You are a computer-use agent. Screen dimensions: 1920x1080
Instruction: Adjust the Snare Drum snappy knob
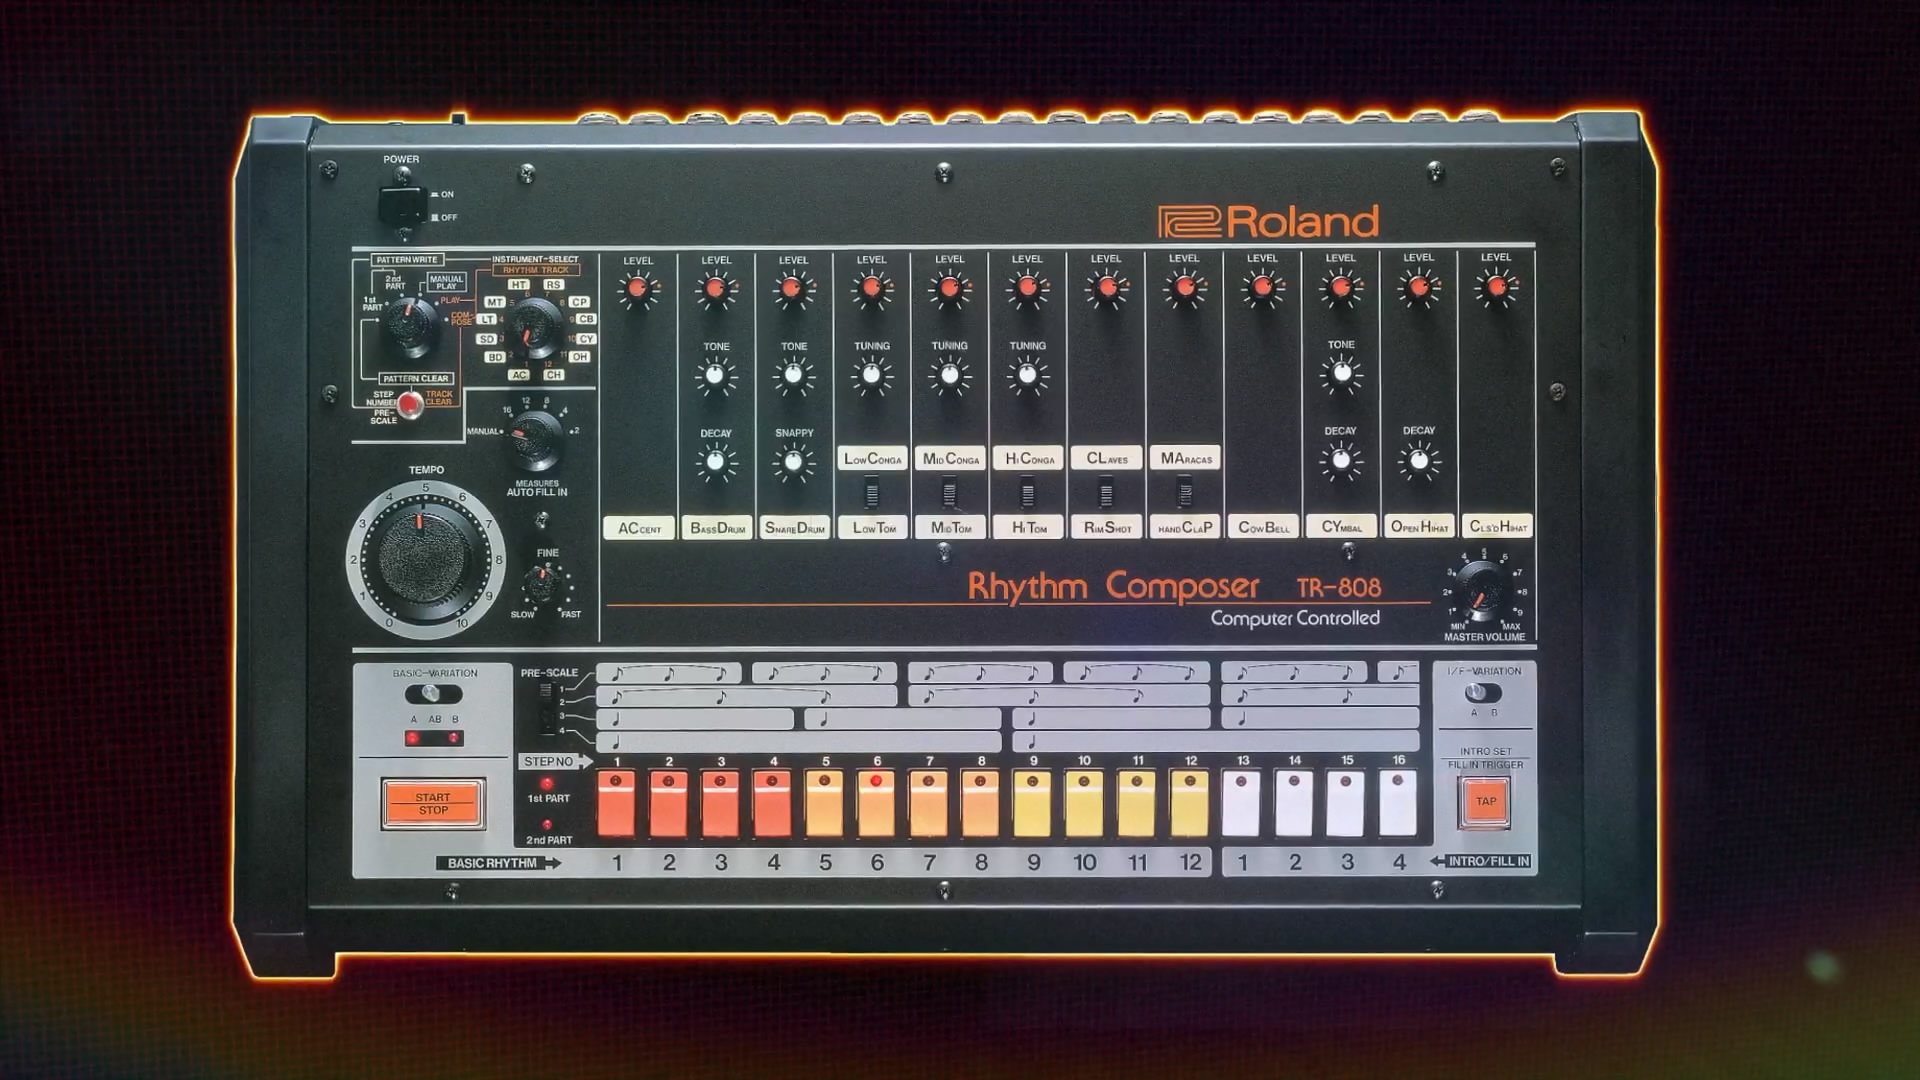tap(793, 462)
